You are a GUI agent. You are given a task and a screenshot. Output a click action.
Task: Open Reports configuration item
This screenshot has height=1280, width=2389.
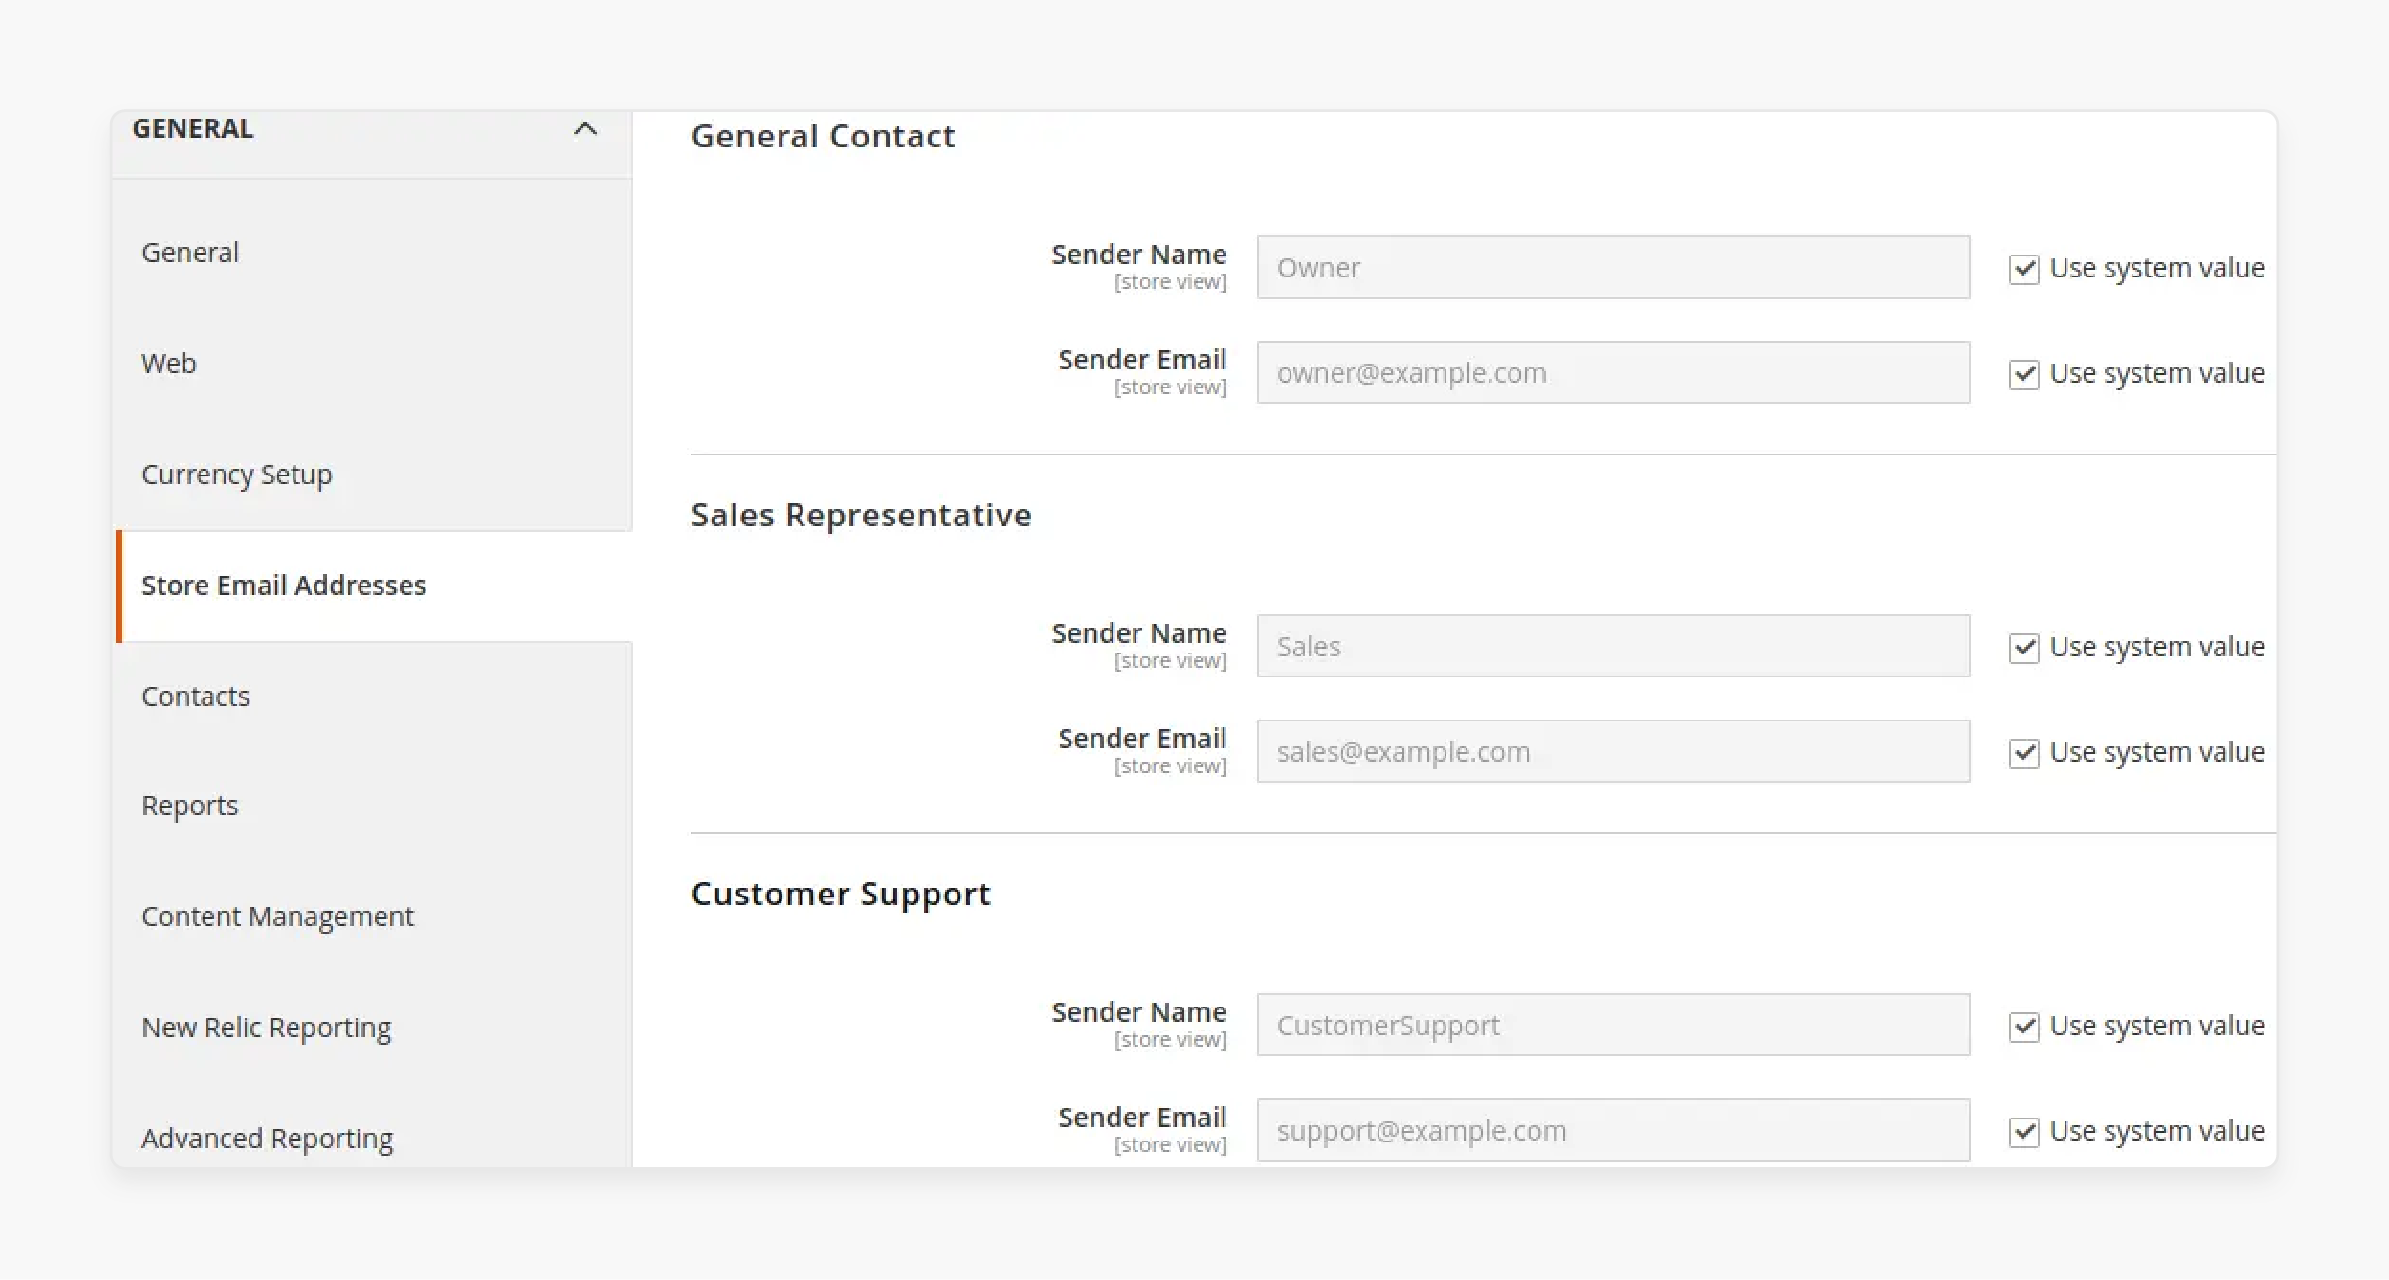click(x=189, y=806)
